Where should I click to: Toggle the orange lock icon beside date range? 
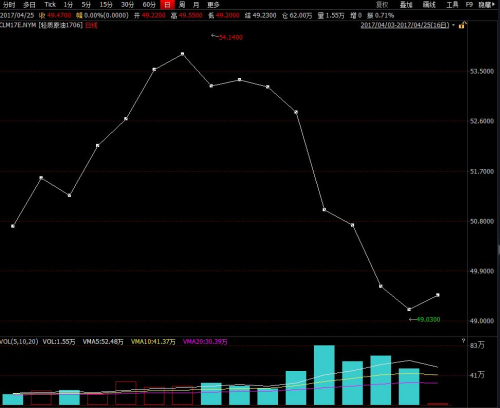coord(462,25)
